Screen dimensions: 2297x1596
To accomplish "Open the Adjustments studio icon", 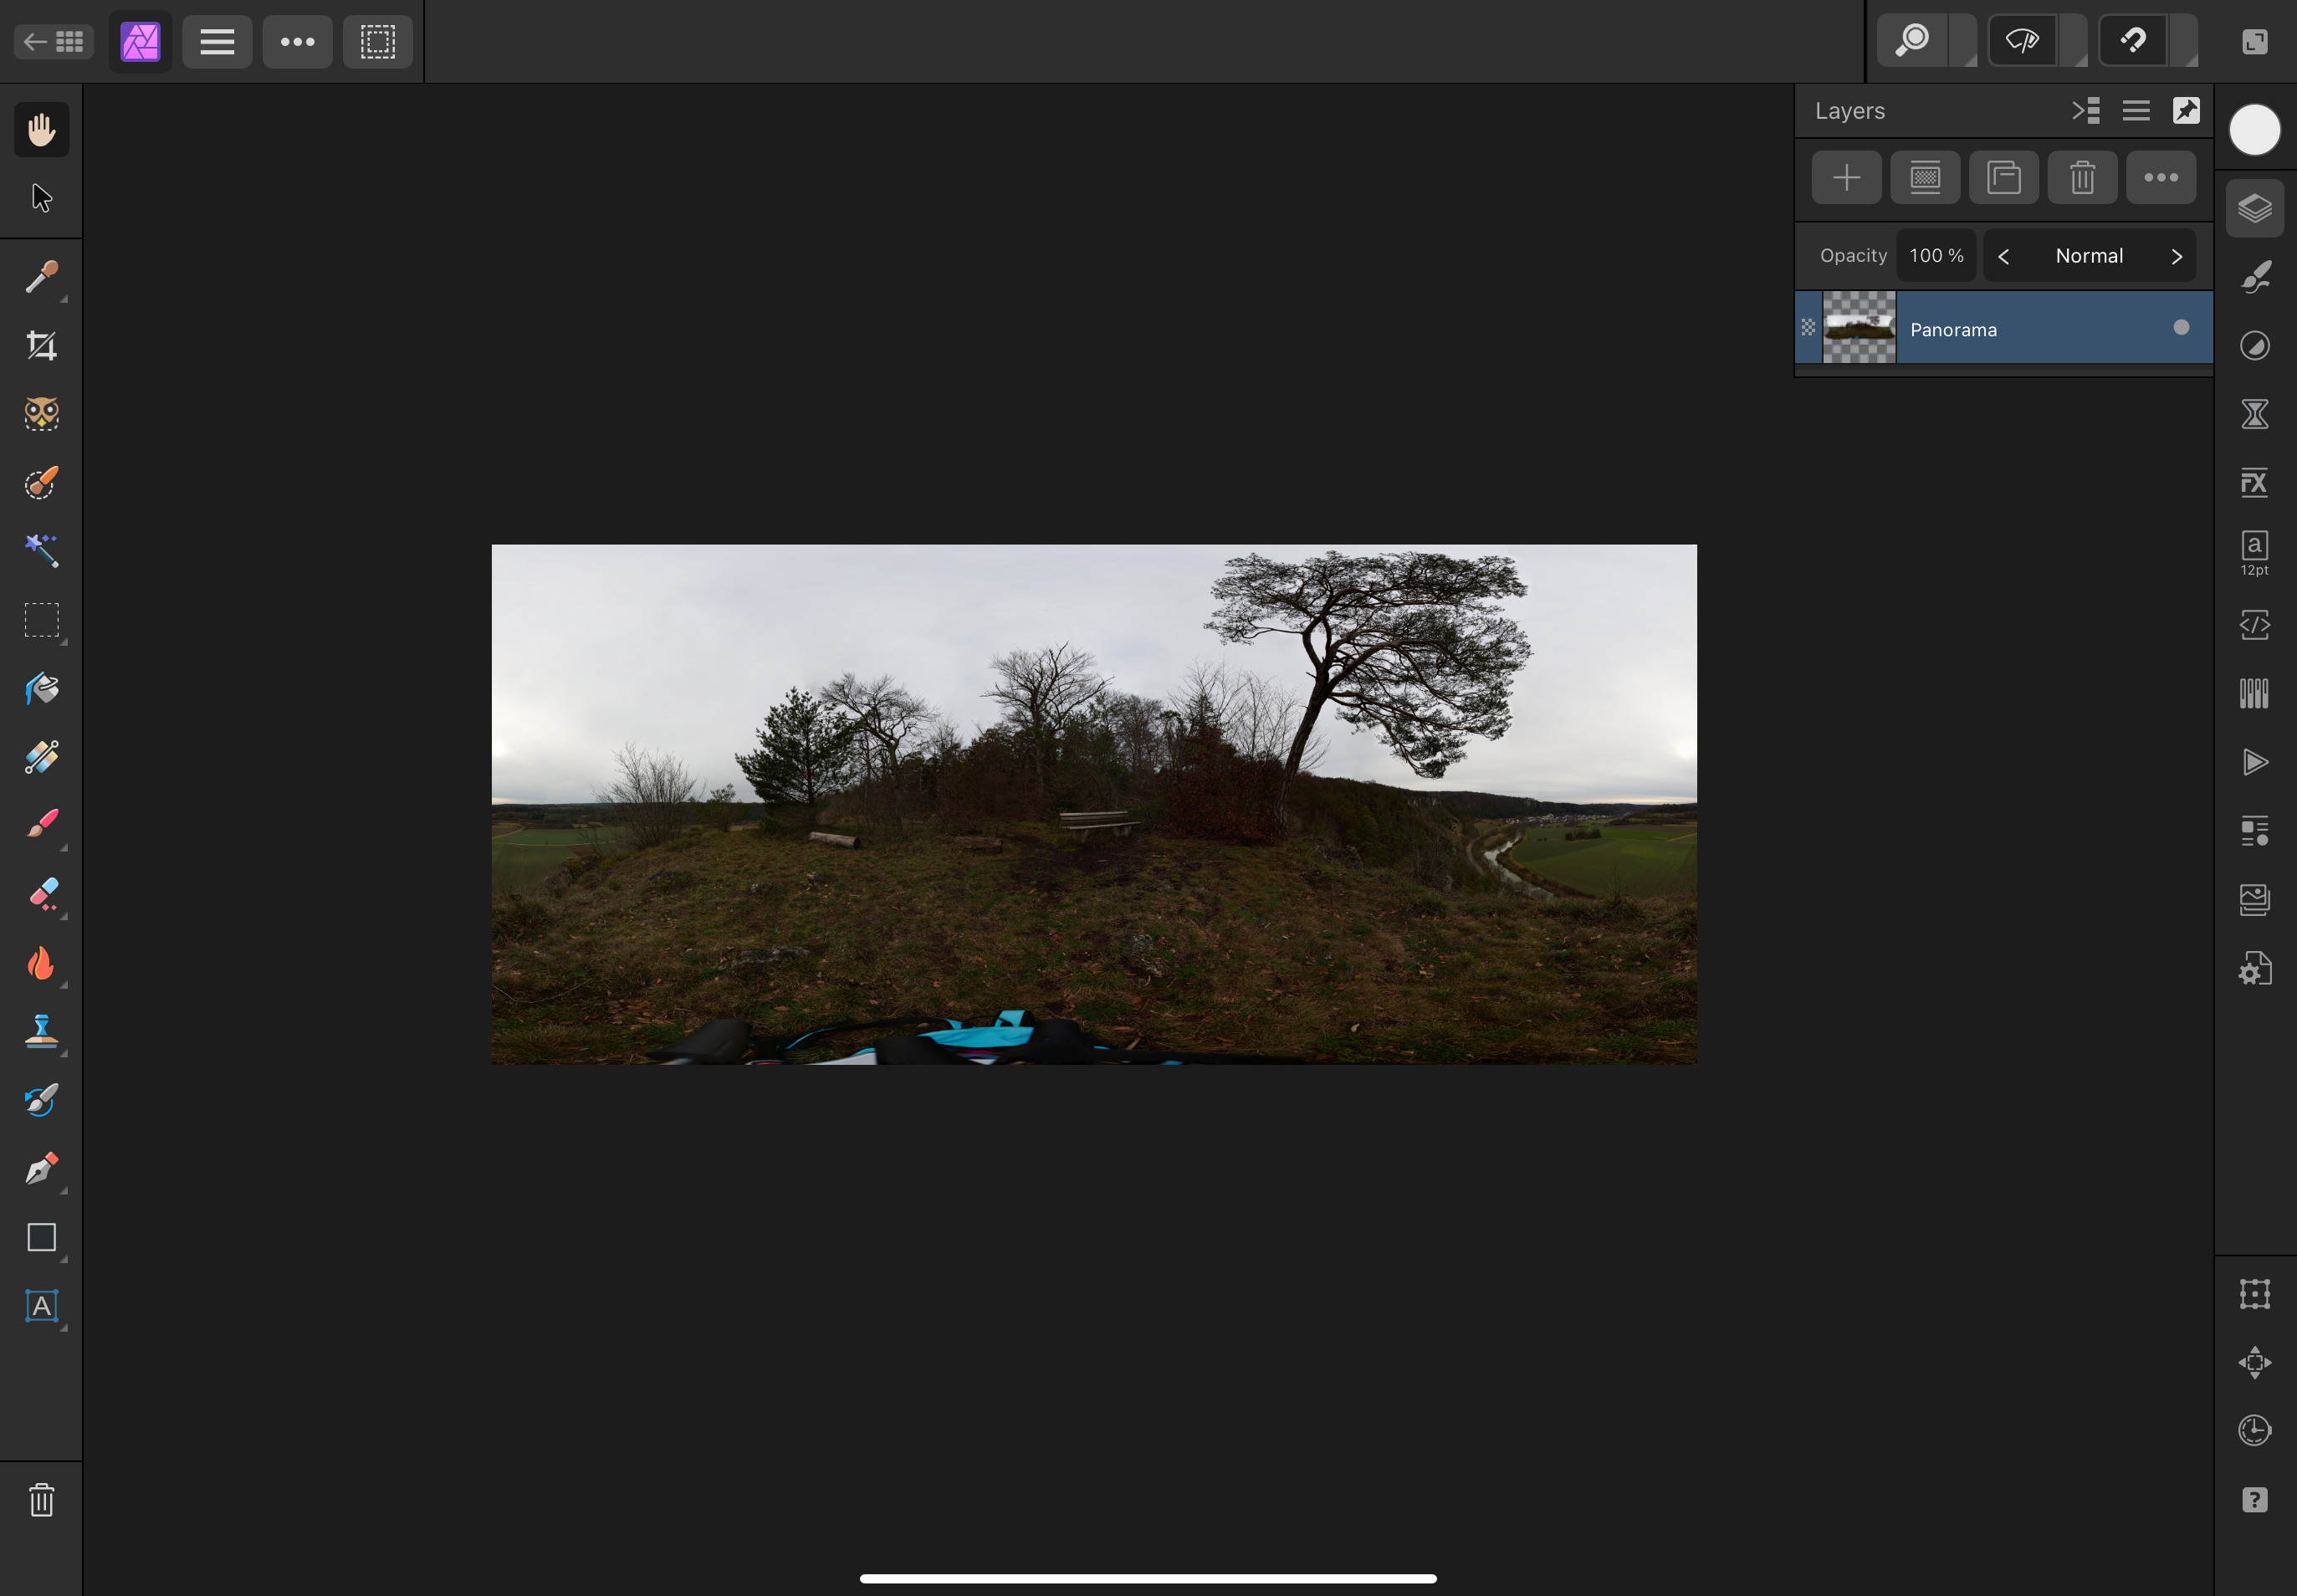I will click(2254, 346).
